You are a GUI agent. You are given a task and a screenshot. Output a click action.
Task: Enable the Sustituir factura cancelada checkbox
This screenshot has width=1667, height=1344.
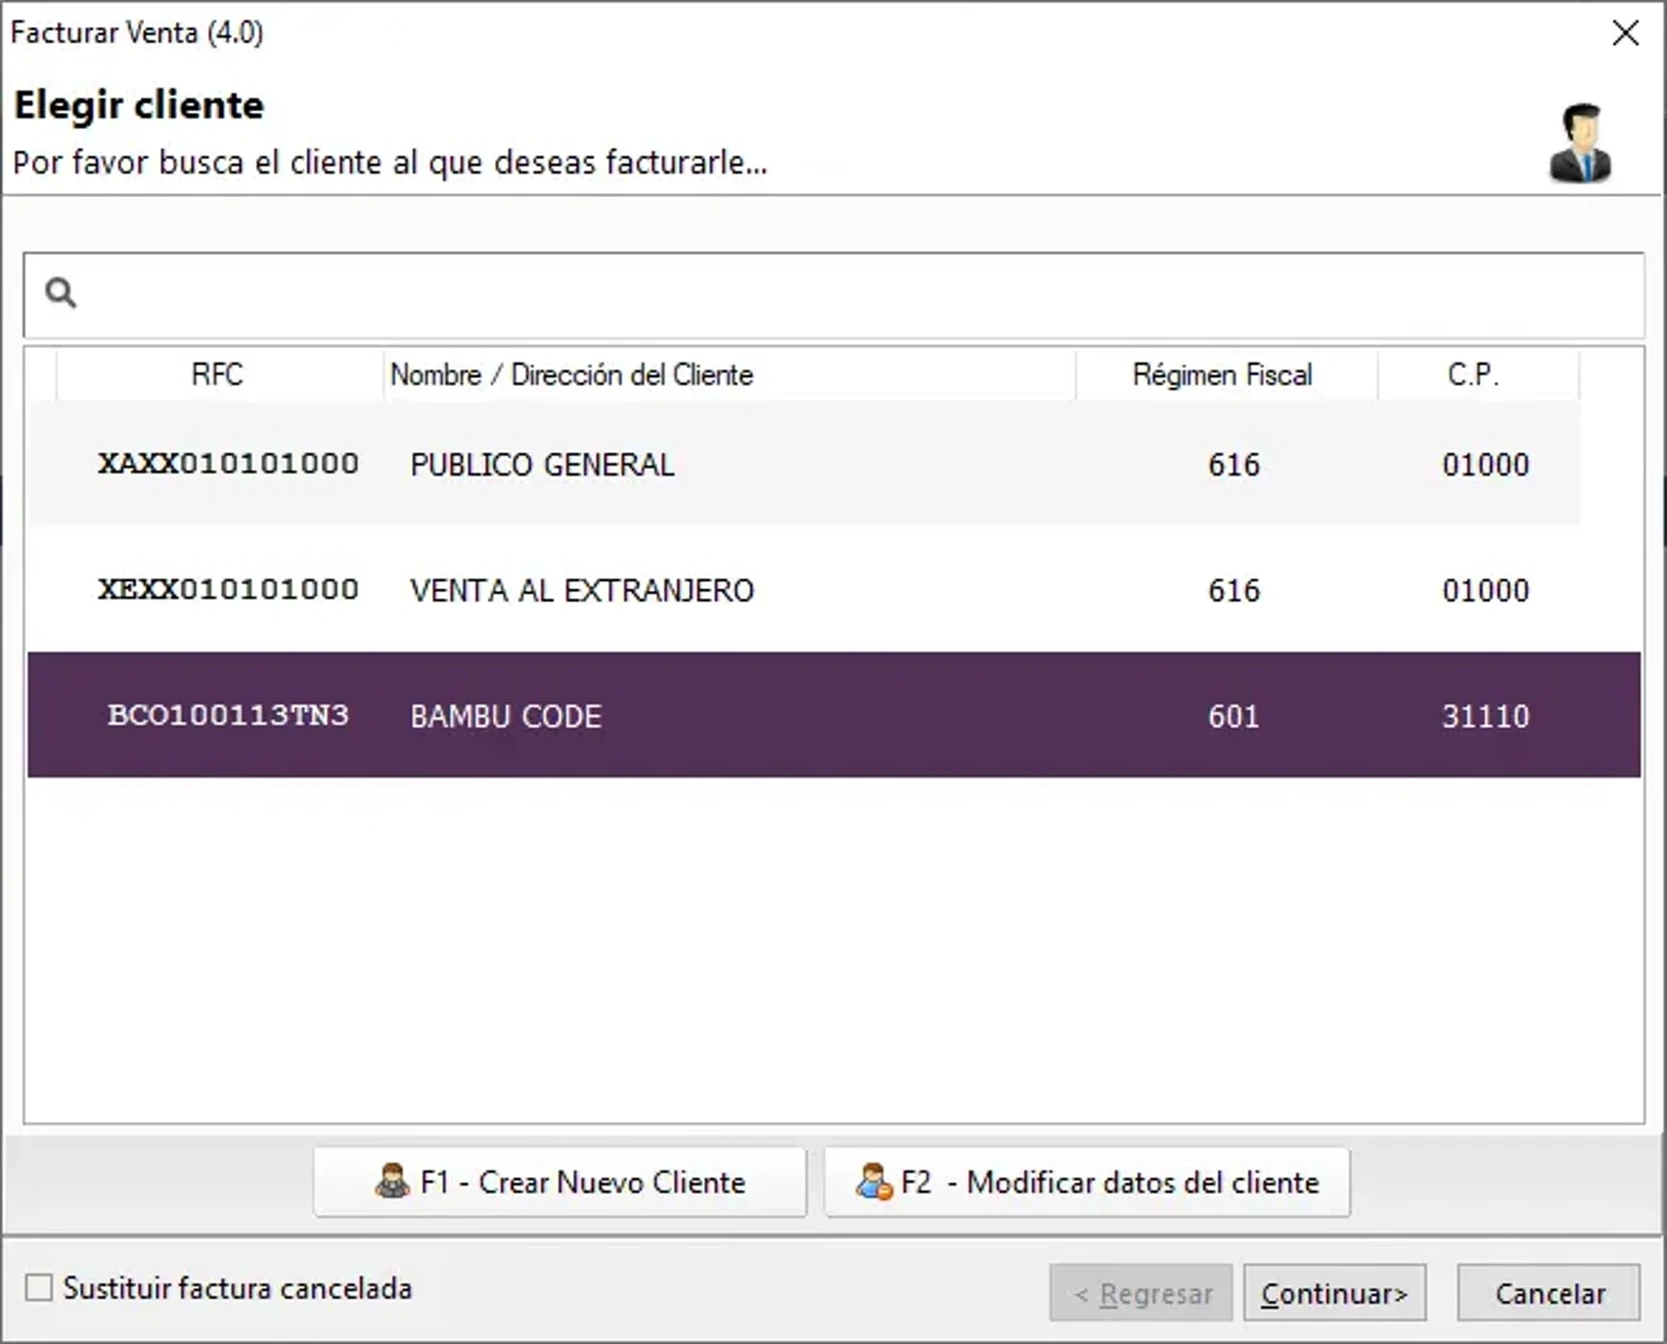click(x=38, y=1289)
